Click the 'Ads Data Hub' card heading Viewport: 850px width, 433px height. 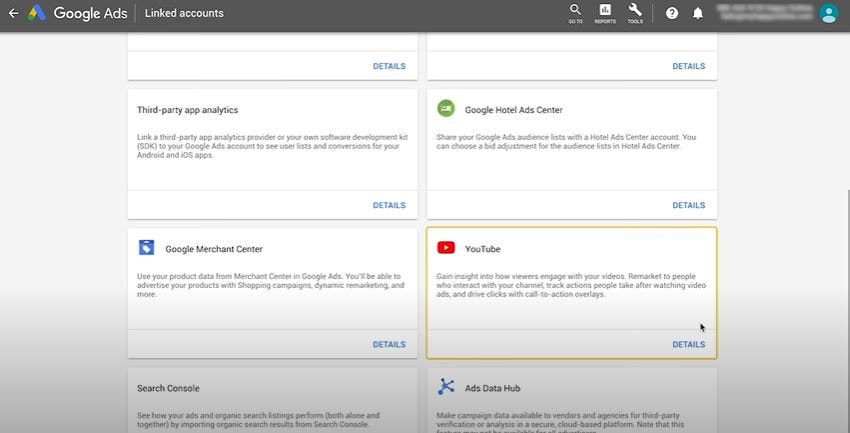[492, 389]
